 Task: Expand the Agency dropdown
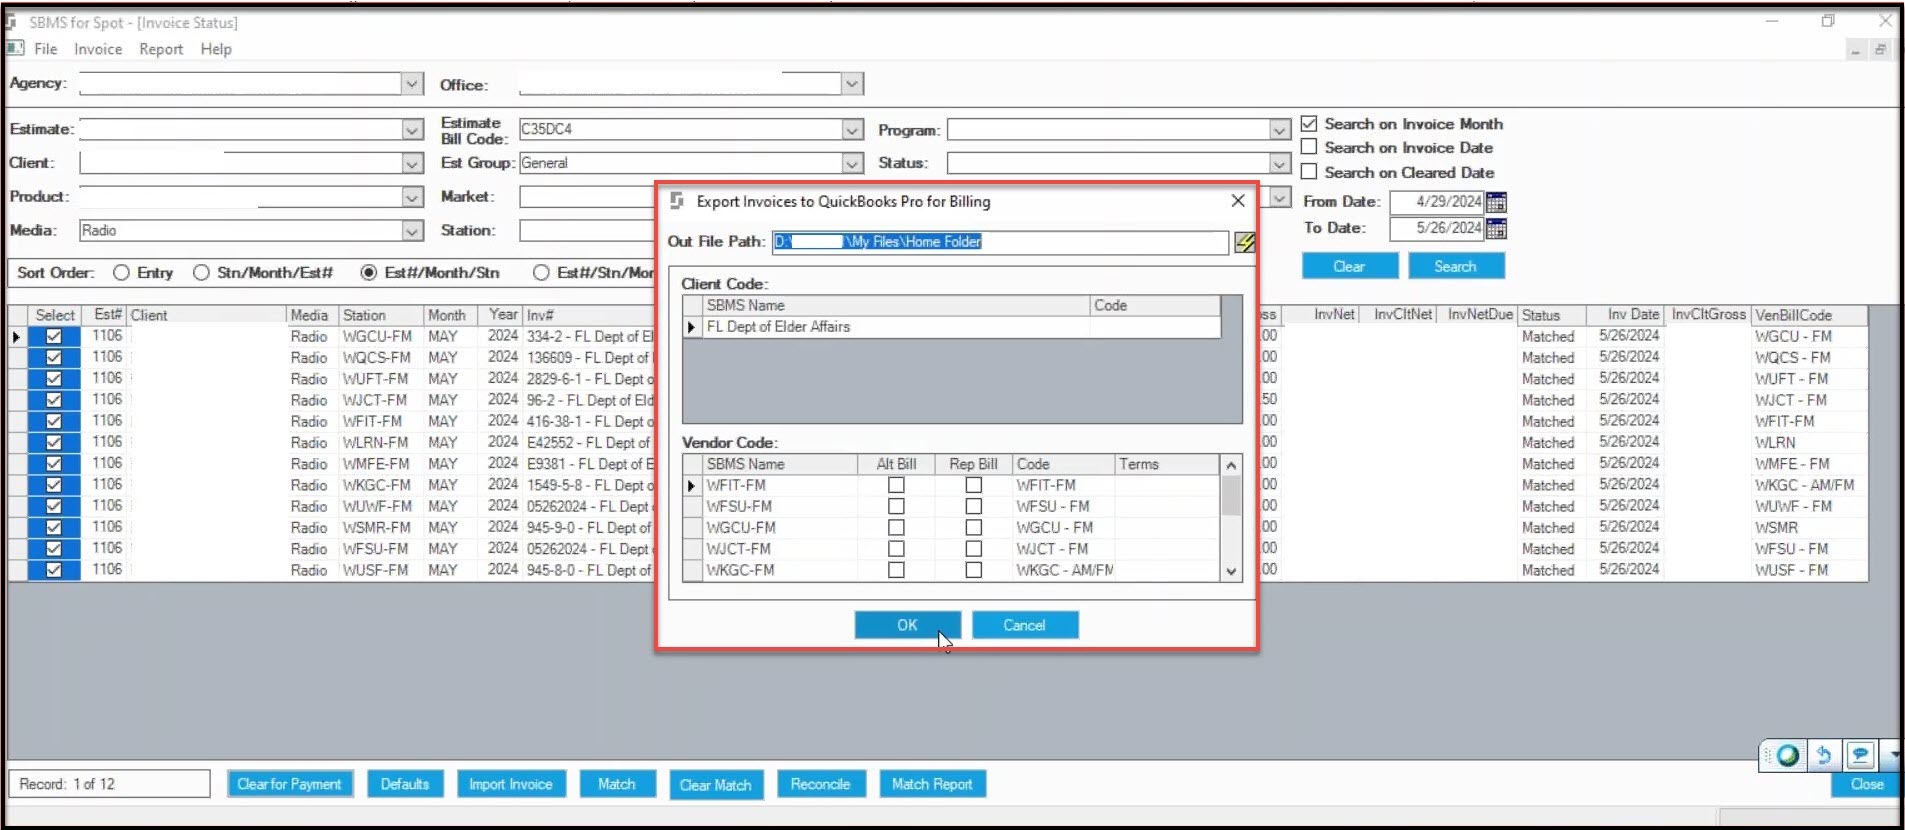point(412,84)
